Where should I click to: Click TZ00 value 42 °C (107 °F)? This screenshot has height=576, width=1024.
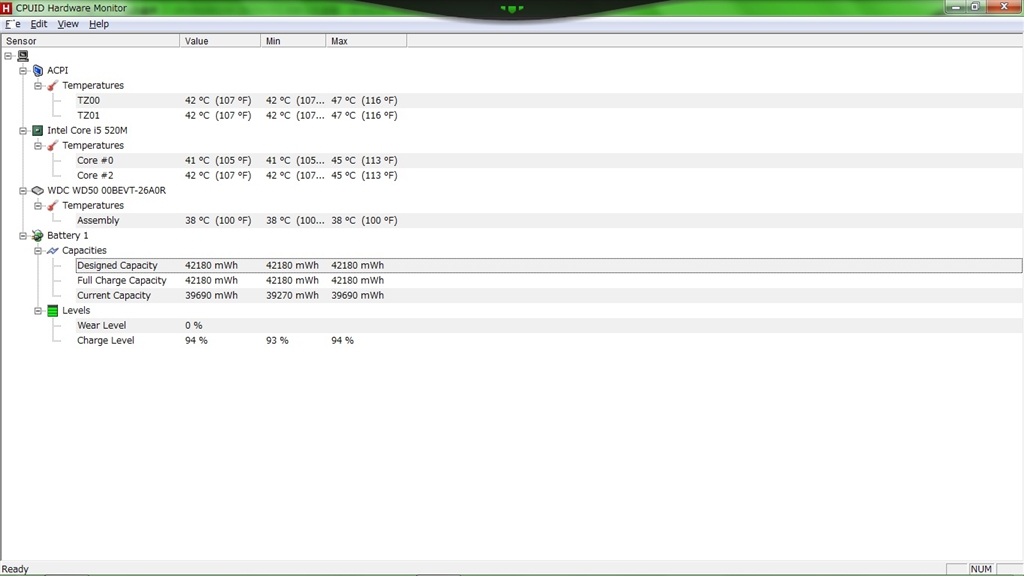coord(218,101)
